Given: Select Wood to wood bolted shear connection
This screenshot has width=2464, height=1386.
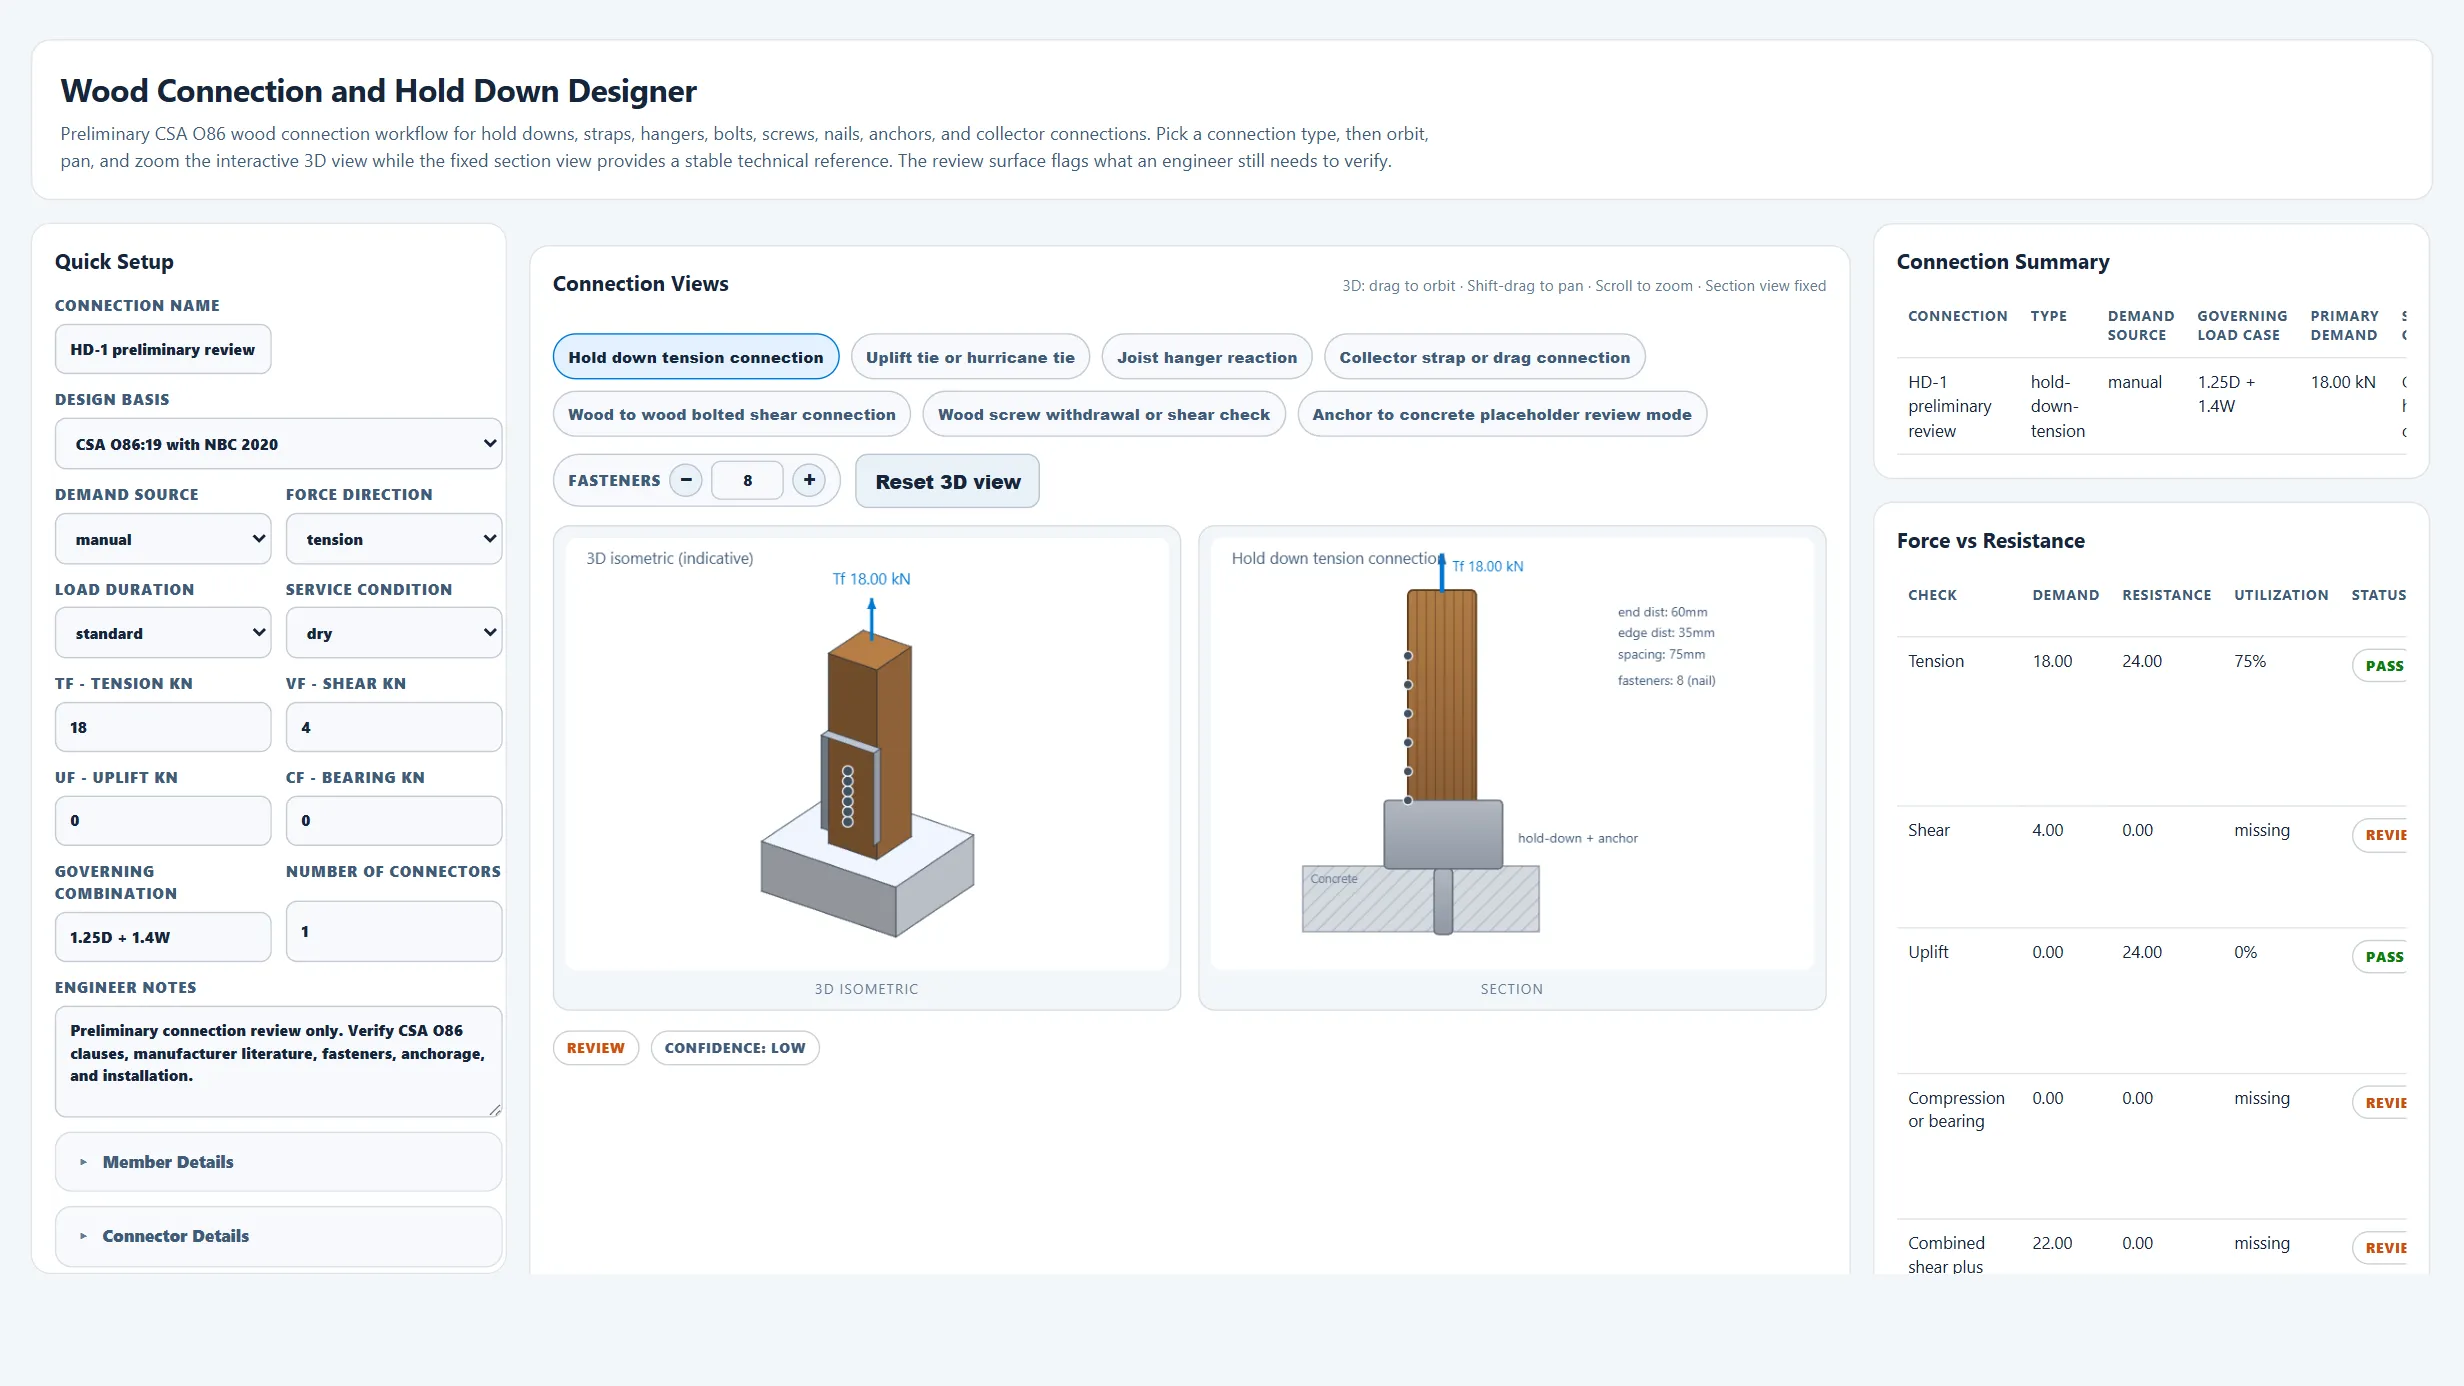Looking at the screenshot, I should coord(732,414).
